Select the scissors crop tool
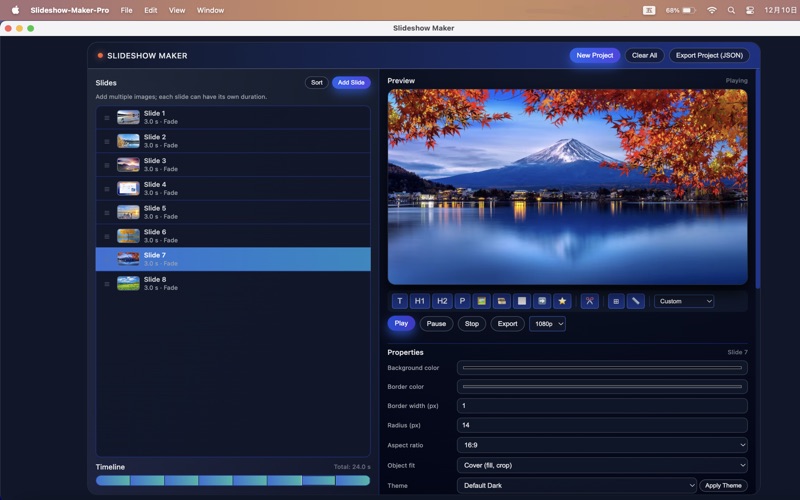Screen dimensions: 800x500 pyautogui.click(x=590, y=301)
